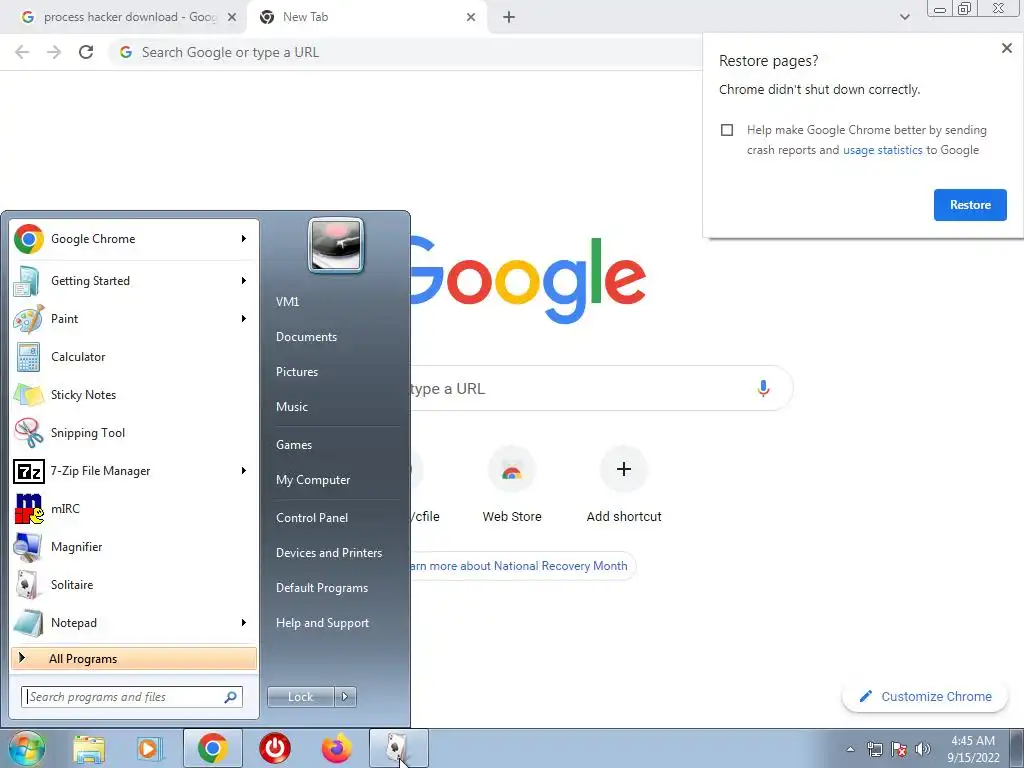Click Customize Chrome button
The image size is (1024, 768).
(x=926, y=697)
